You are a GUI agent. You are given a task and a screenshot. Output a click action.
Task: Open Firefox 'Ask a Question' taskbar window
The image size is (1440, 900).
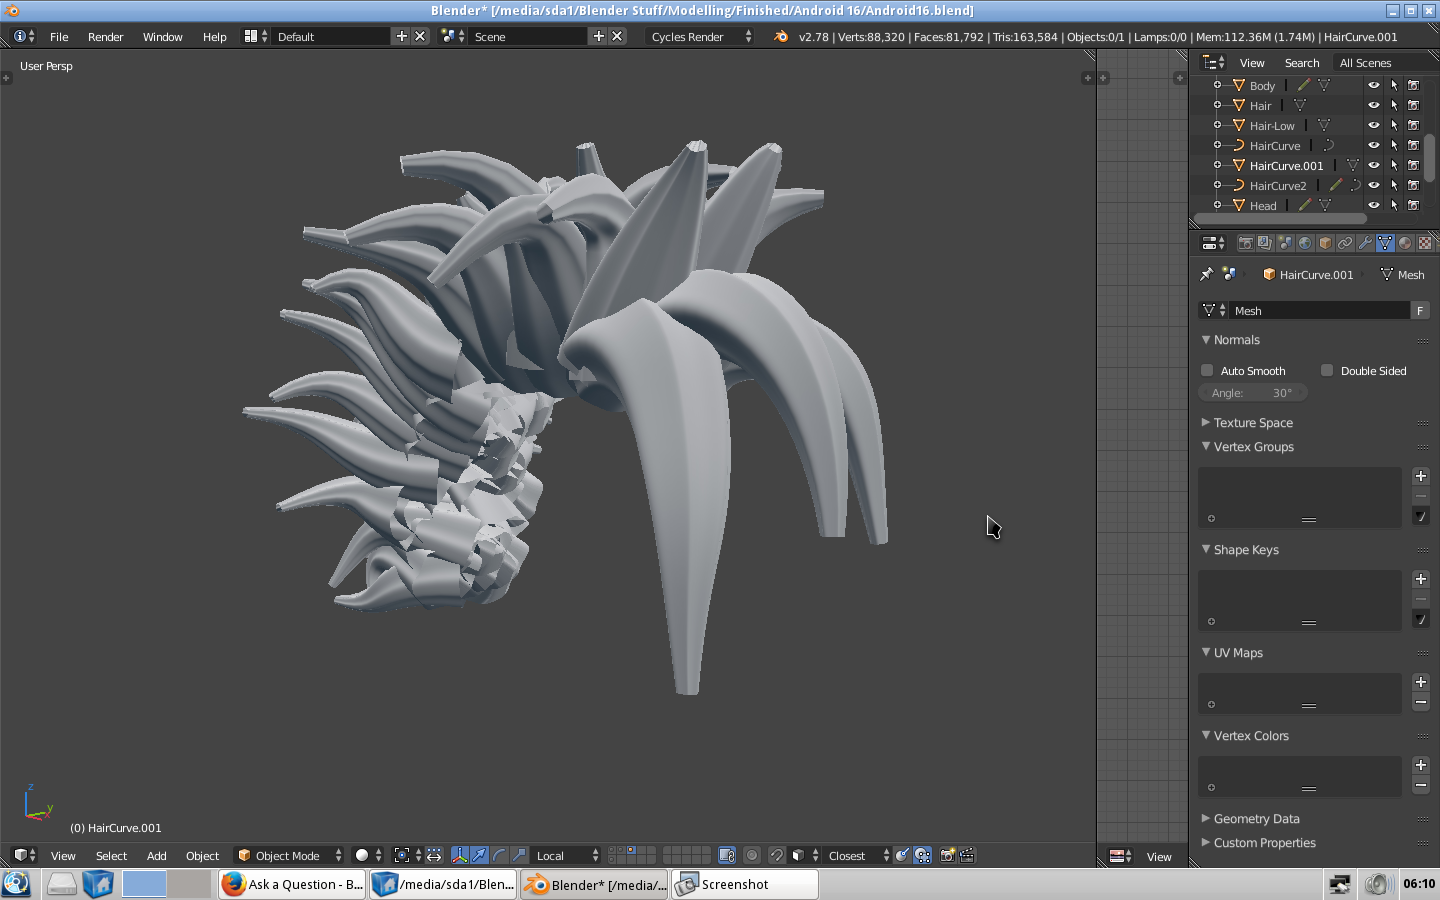coord(293,884)
